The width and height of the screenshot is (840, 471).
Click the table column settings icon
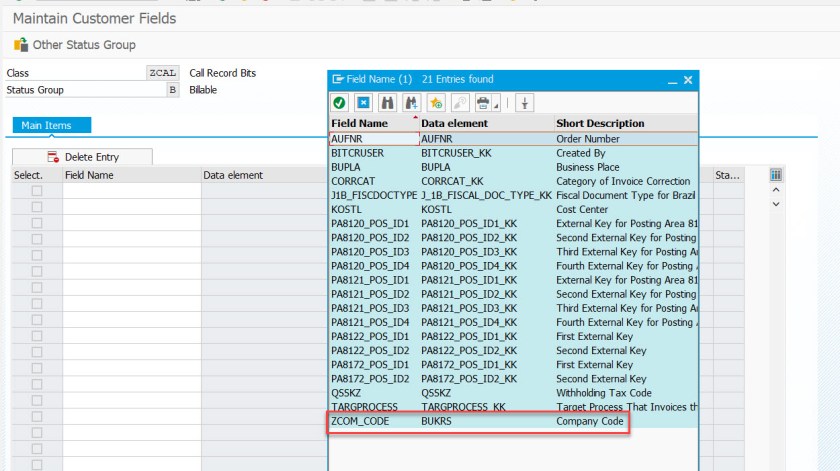coord(776,175)
